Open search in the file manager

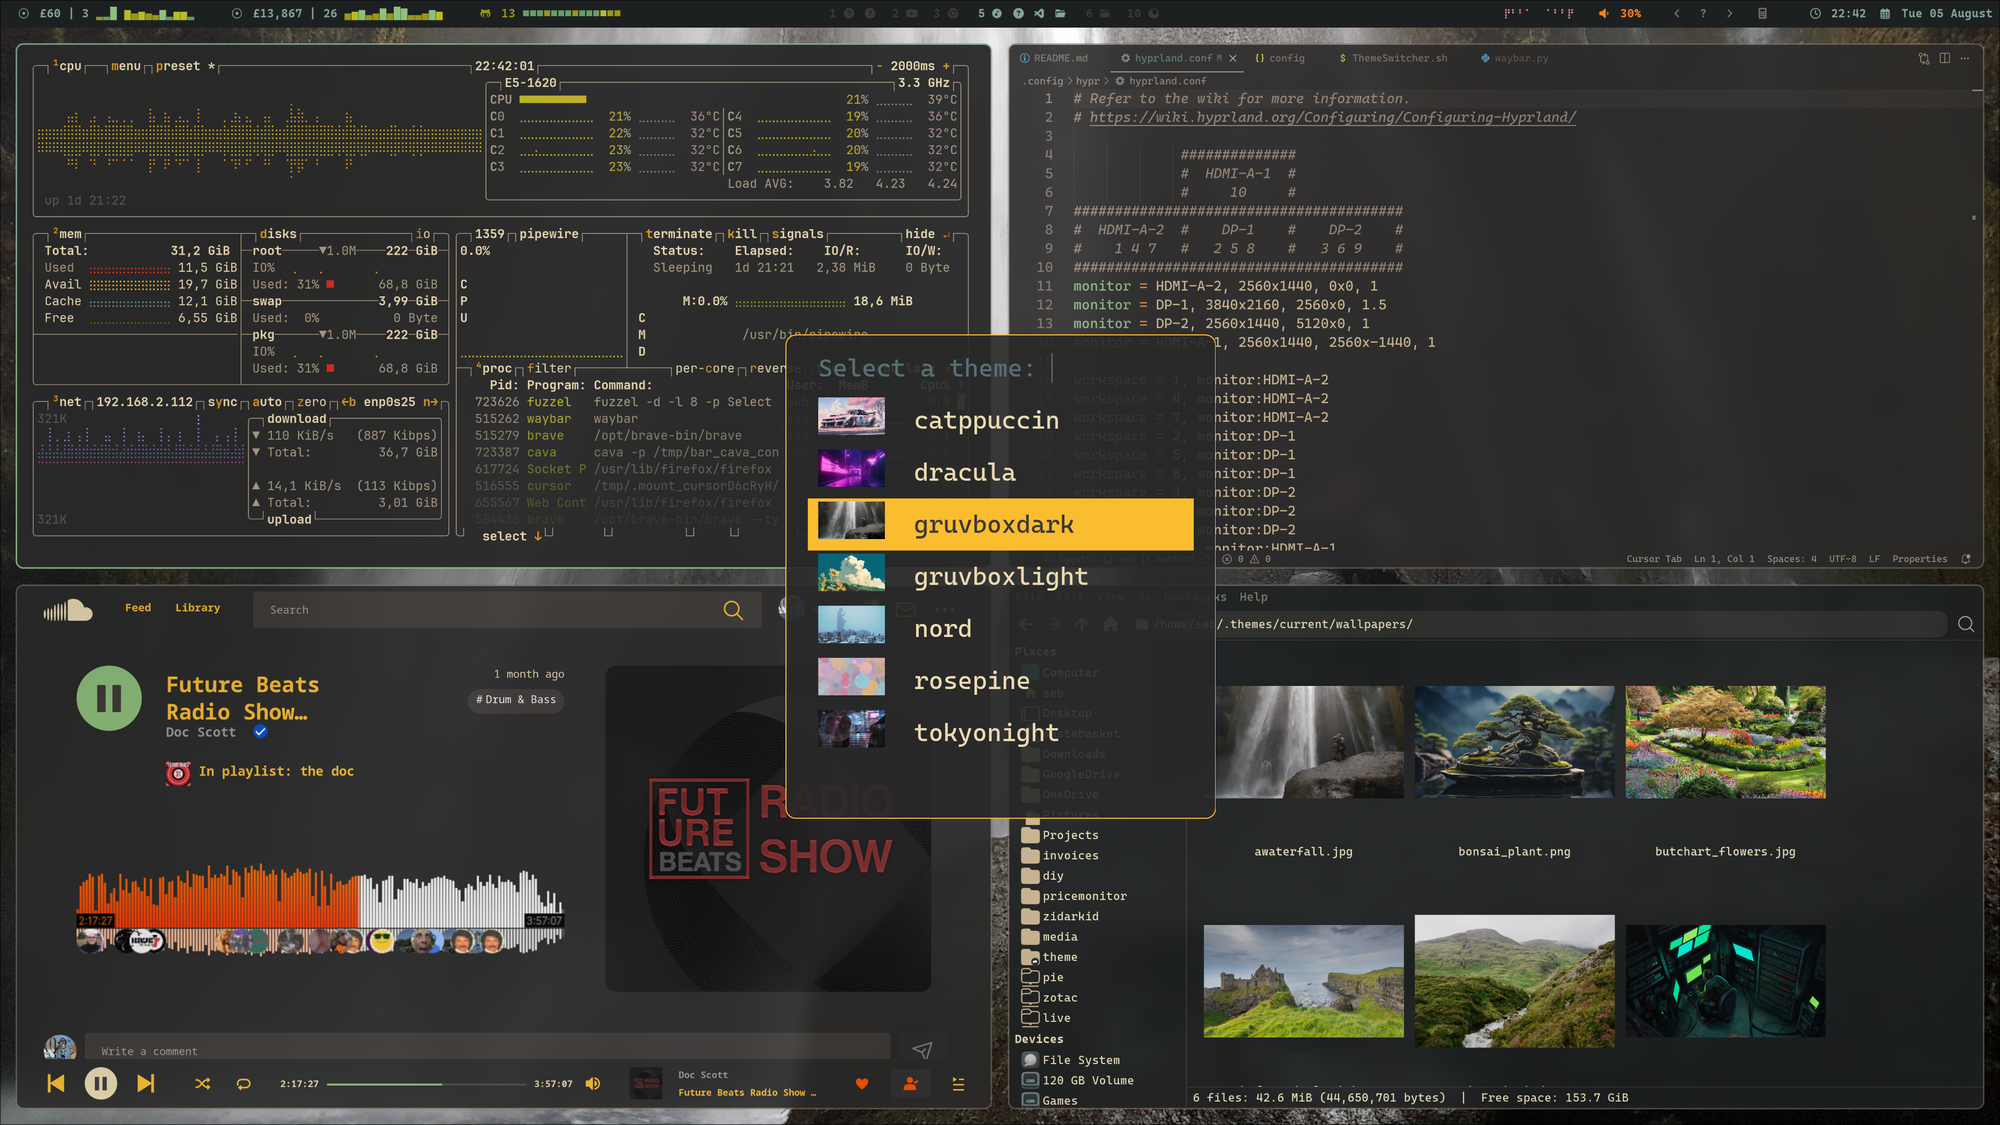coord(1965,624)
